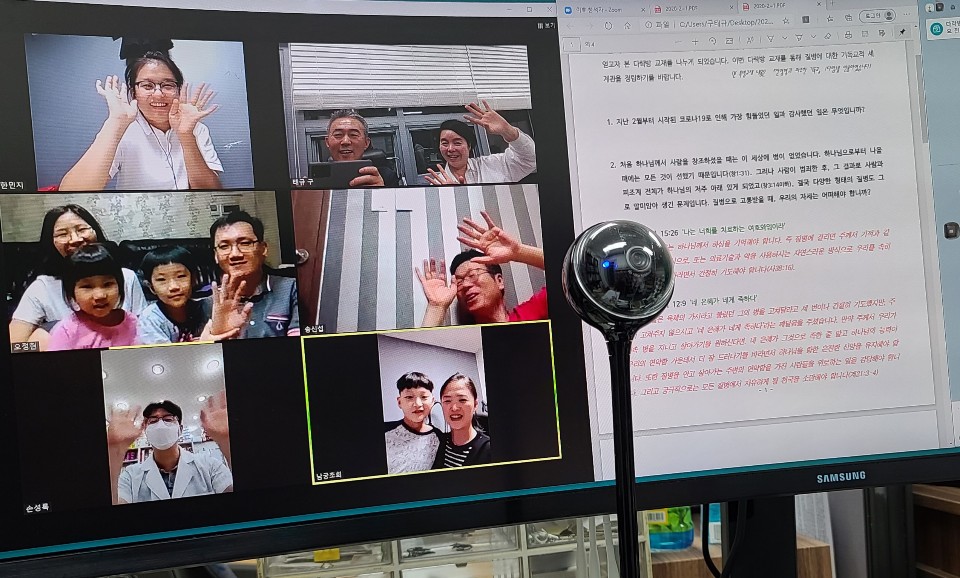Screen dimensions: 960x578
Task: Refresh the PDF page in the browser
Action: pos(609,26)
